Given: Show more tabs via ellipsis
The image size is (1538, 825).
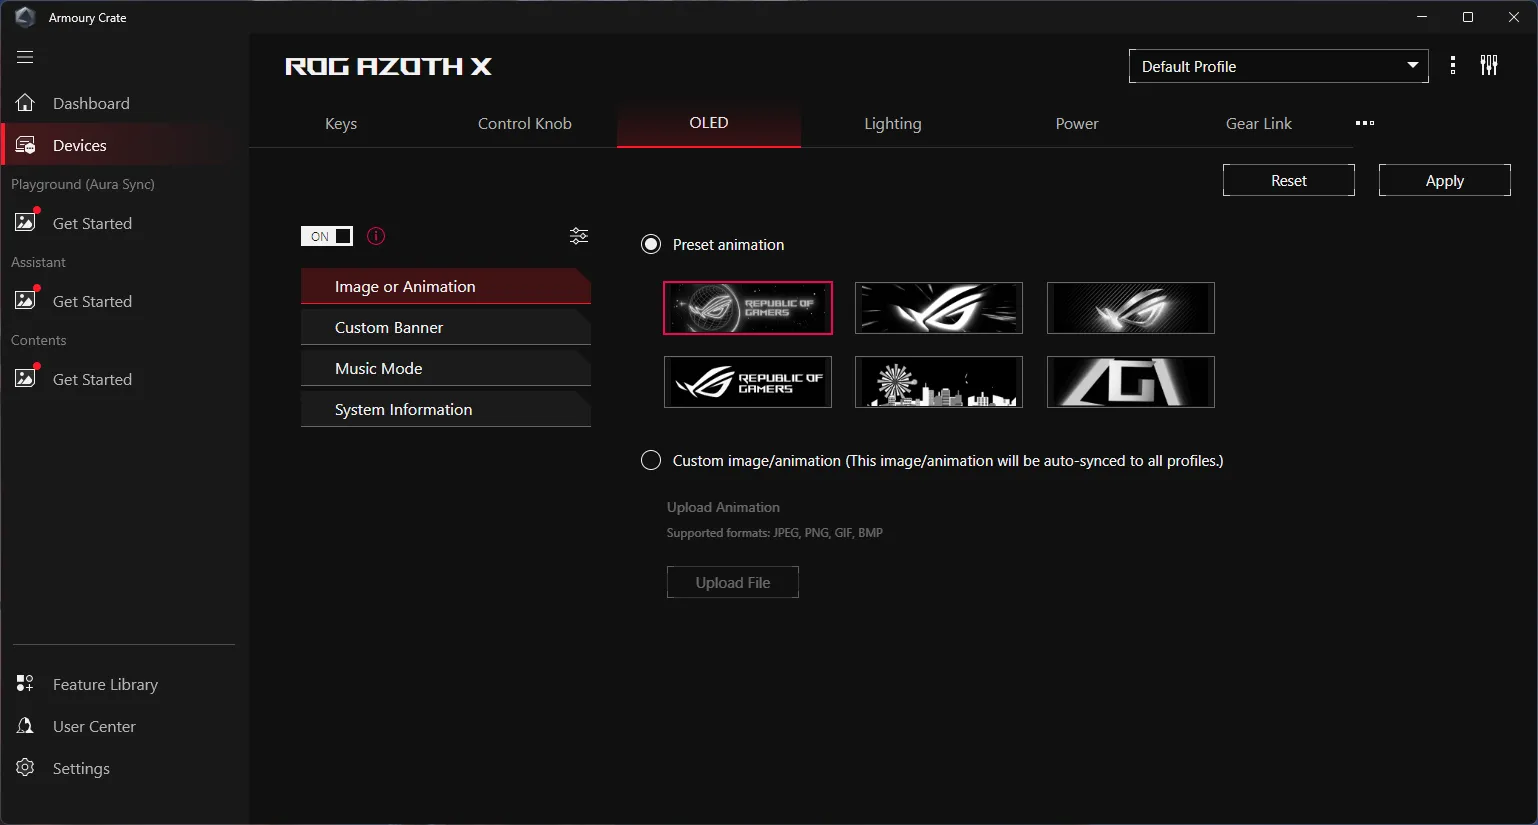Looking at the screenshot, I should (x=1365, y=123).
